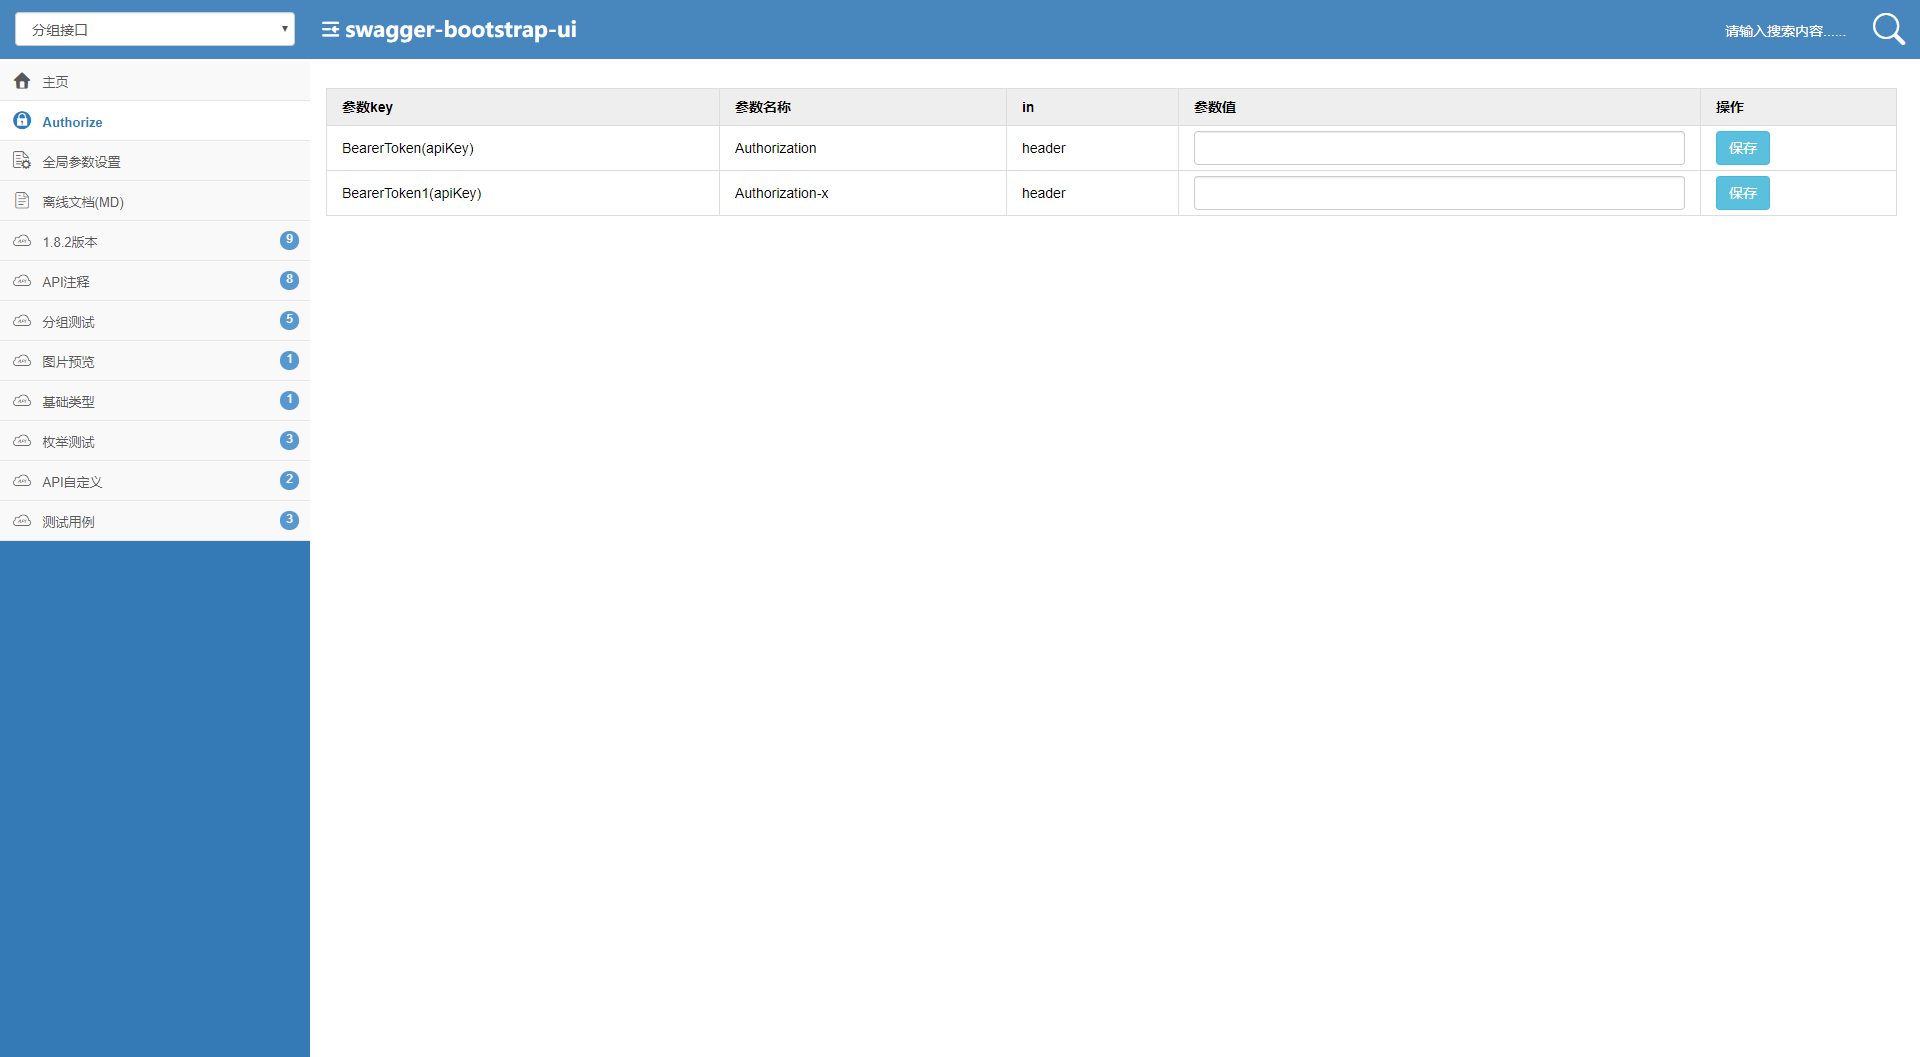The image size is (1920, 1057).
Task: Open 离线文档(MD) in the sidebar
Action: coord(155,201)
